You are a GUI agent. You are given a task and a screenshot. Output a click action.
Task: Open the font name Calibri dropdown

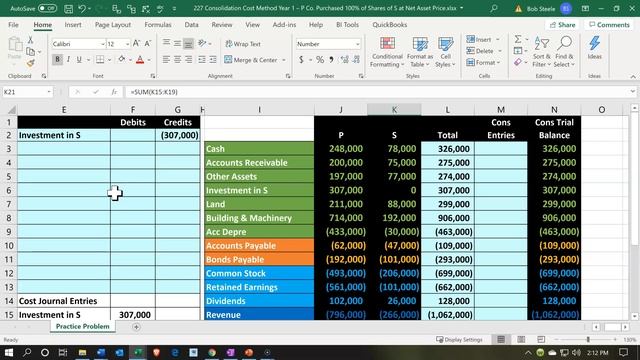click(x=102, y=44)
